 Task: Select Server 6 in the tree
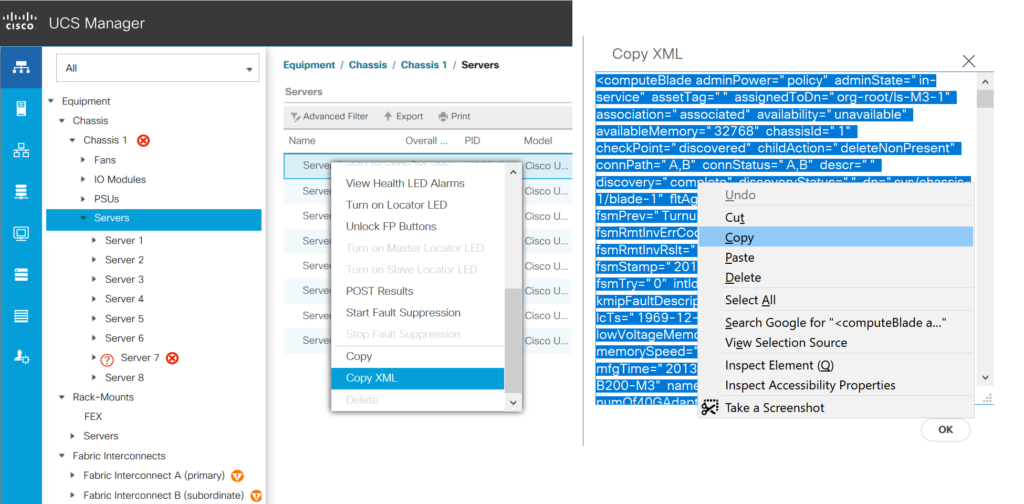[124, 338]
